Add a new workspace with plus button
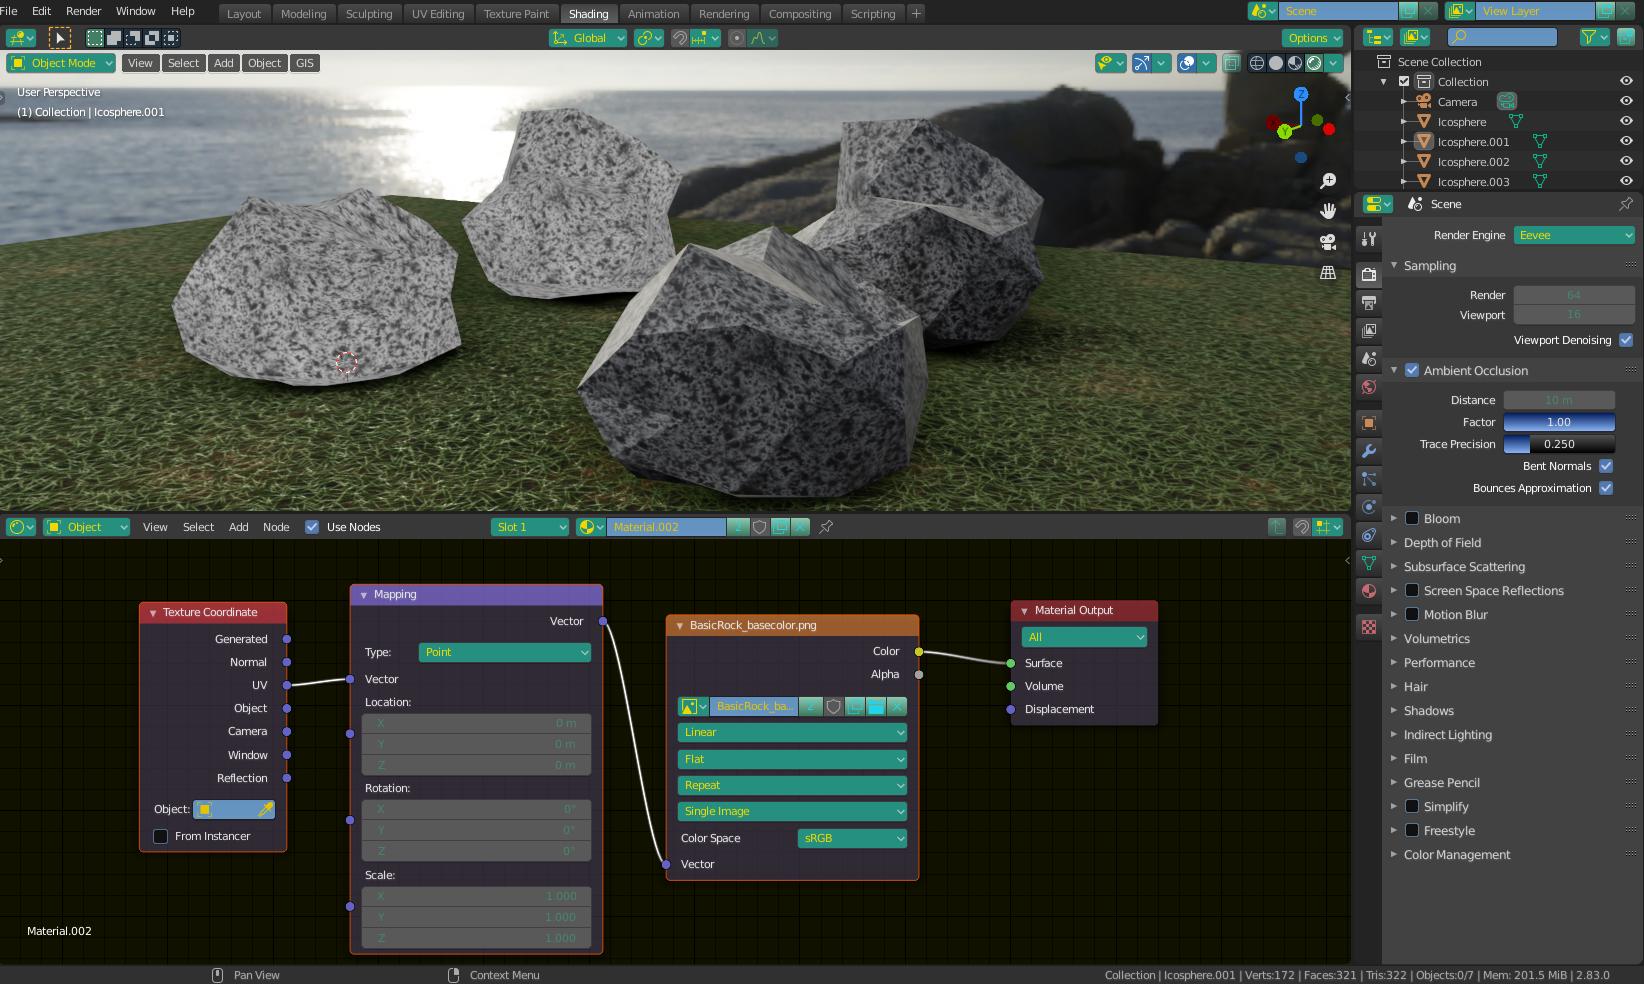1644x984 pixels. click(x=916, y=13)
